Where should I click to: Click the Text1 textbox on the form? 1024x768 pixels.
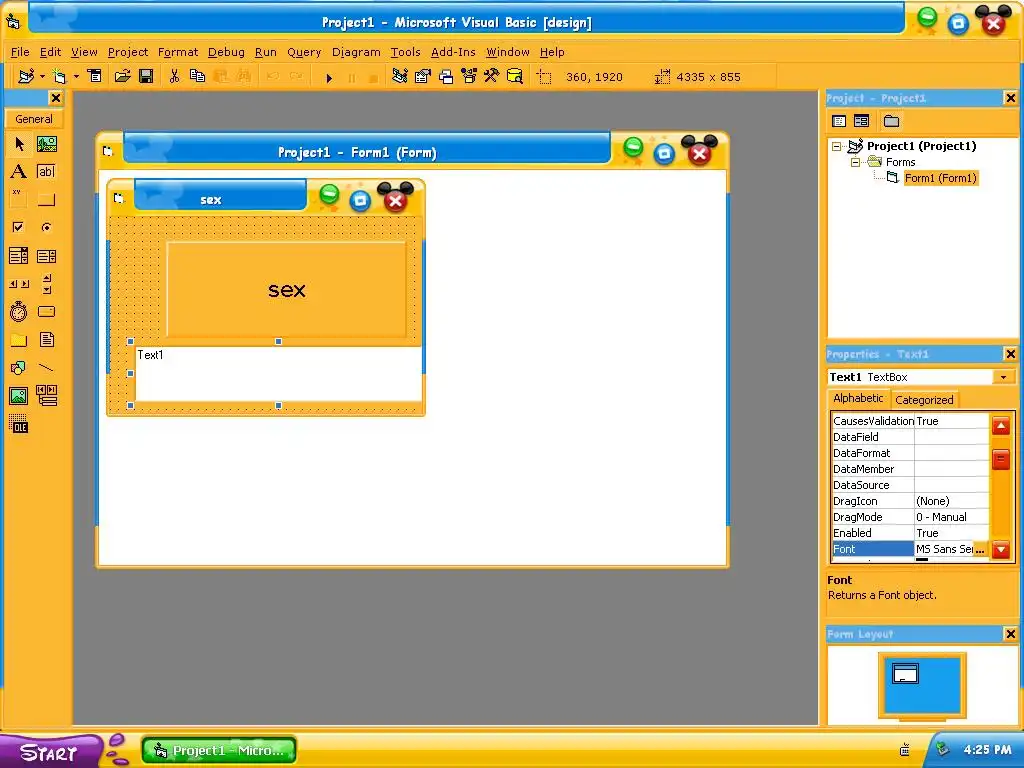tap(278, 374)
